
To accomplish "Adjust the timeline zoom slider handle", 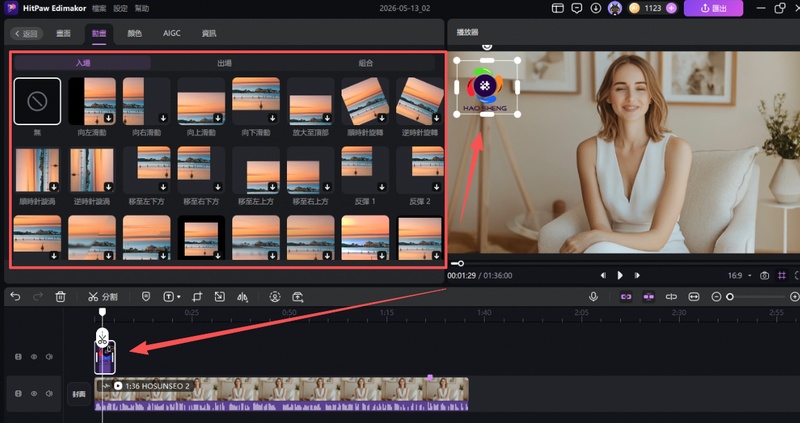I will click(730, 296).
